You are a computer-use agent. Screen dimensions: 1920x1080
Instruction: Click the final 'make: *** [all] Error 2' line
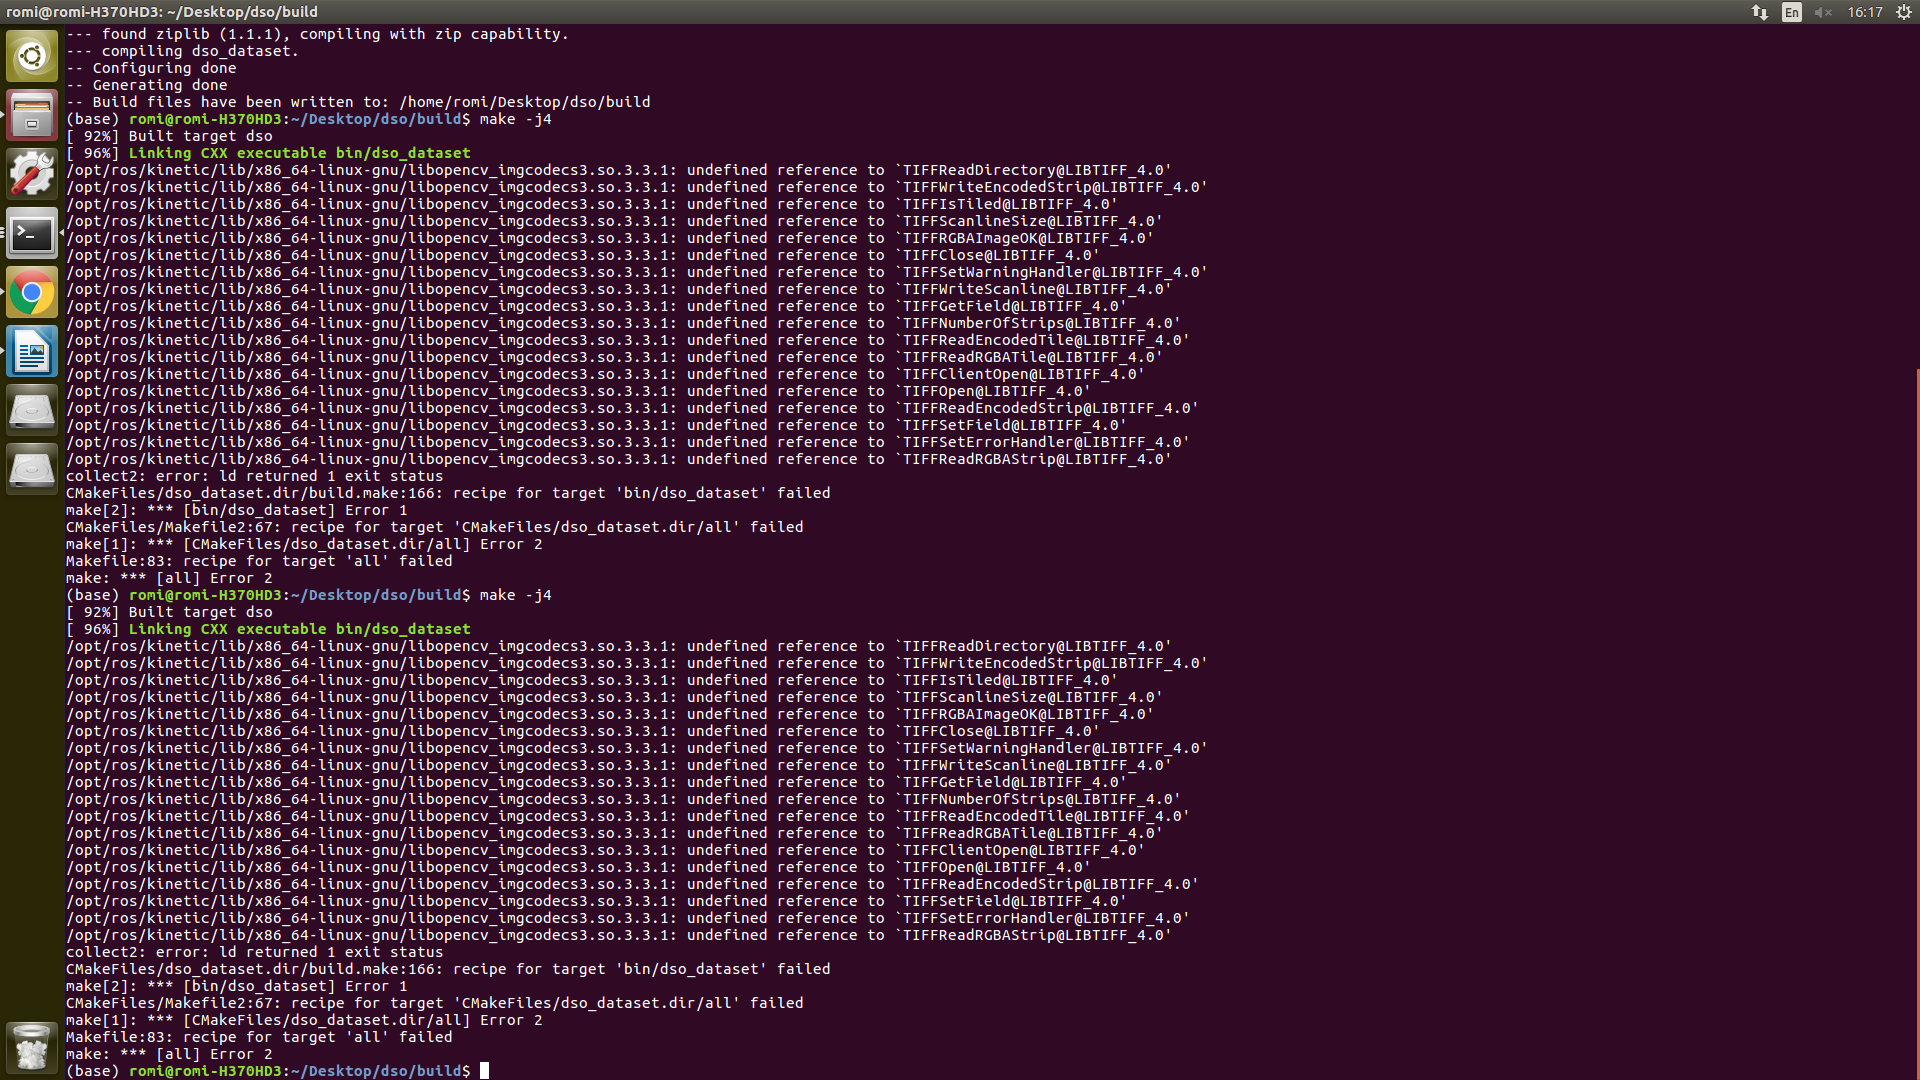pos(168,1054)
